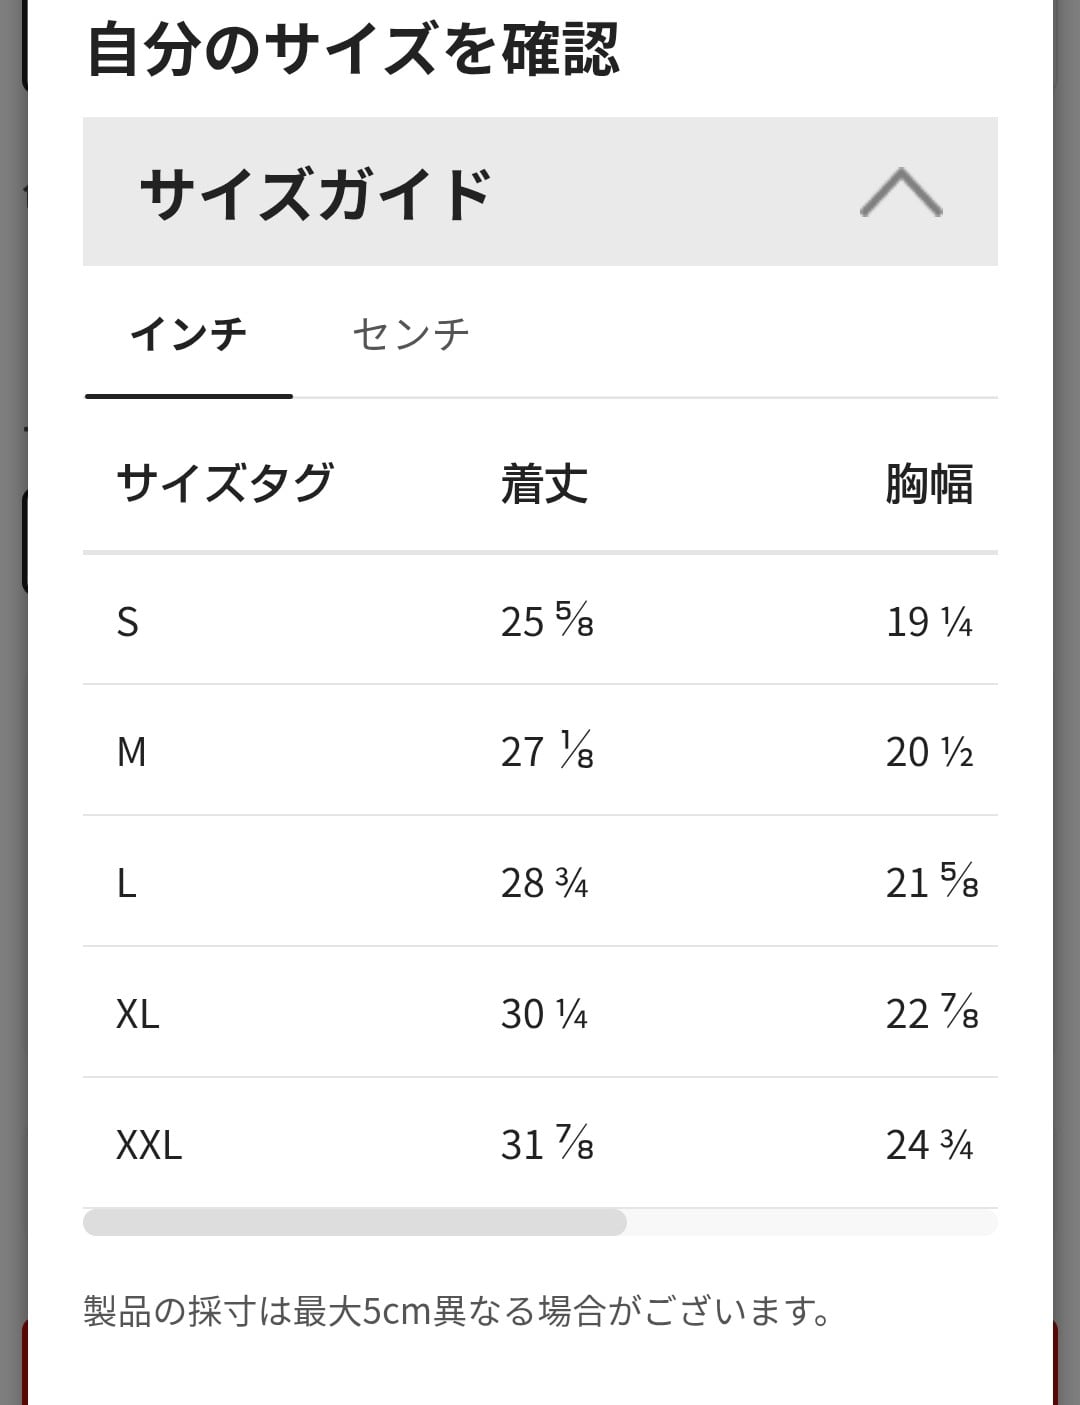The image size is (1080, 1405).
Task: Click the empty scrollbar track right of thumb
Action: 810,1222
